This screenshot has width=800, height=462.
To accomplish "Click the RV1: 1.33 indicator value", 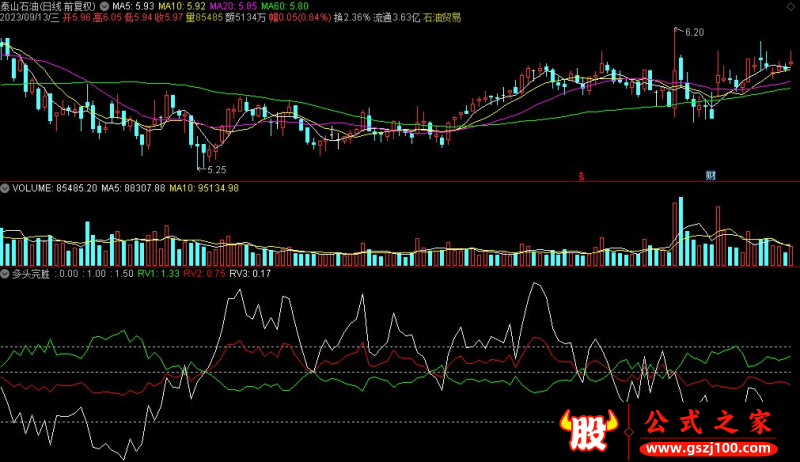I will tap(159, 274).
